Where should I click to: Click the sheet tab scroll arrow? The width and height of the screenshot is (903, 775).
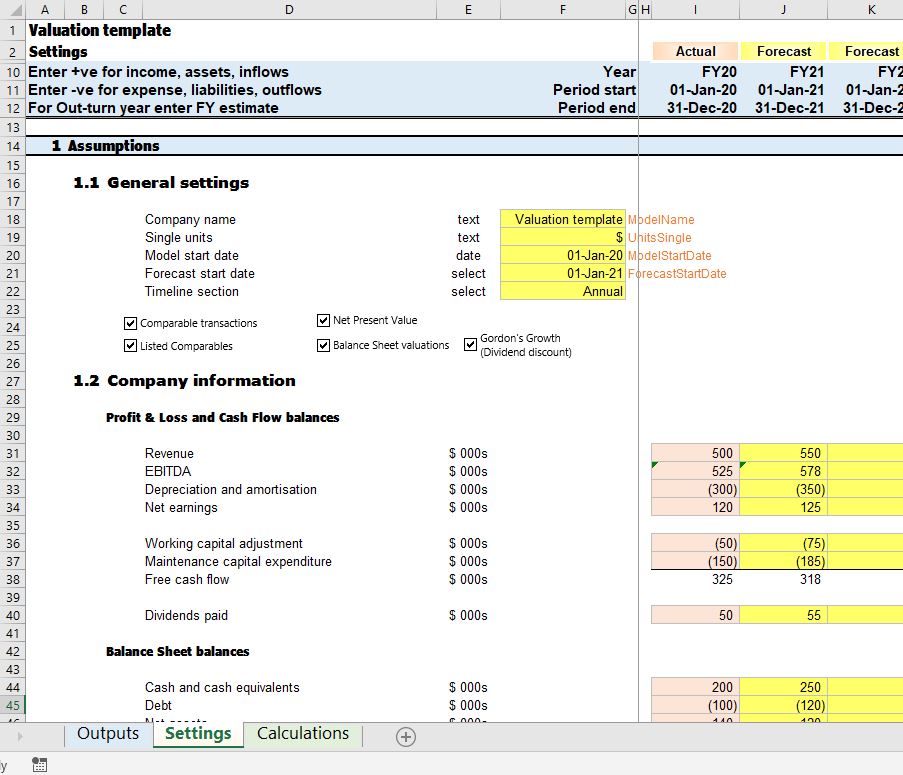click(20, 736)
